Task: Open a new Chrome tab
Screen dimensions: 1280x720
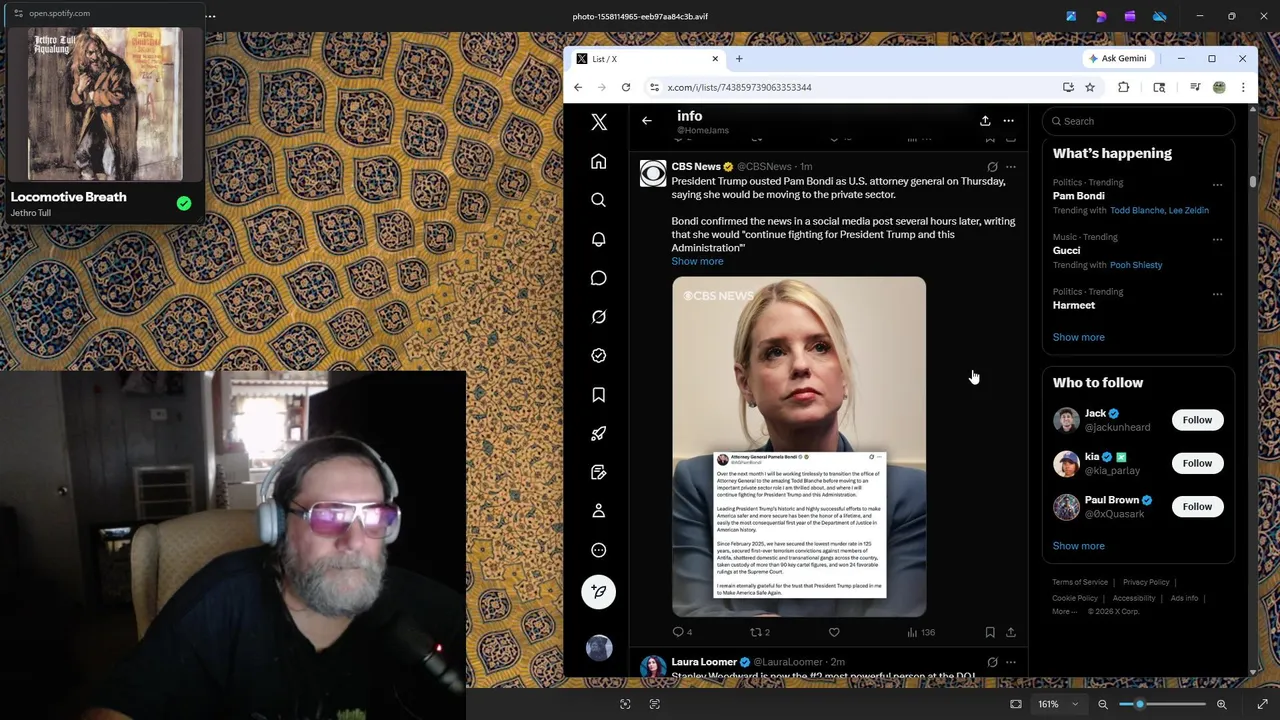Action: [739, 59]
